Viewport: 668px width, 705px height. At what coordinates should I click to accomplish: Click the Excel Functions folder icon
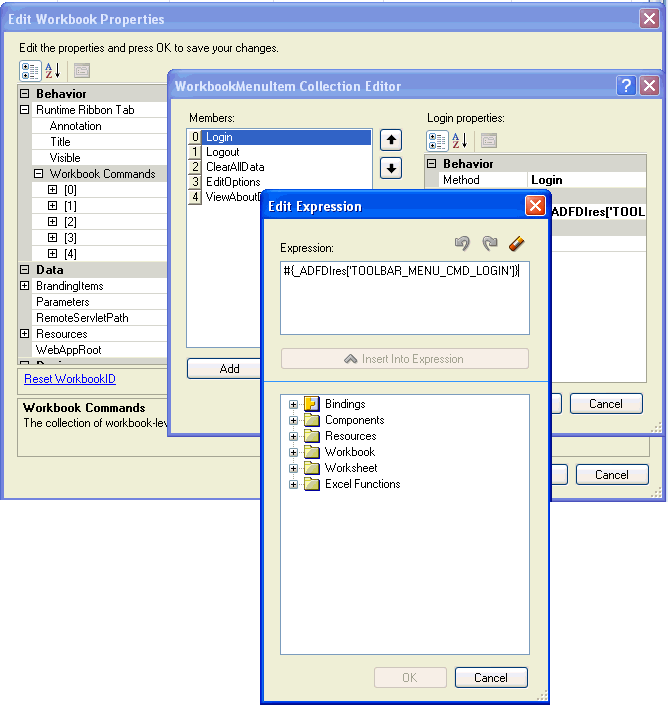[x=312, y=484]
